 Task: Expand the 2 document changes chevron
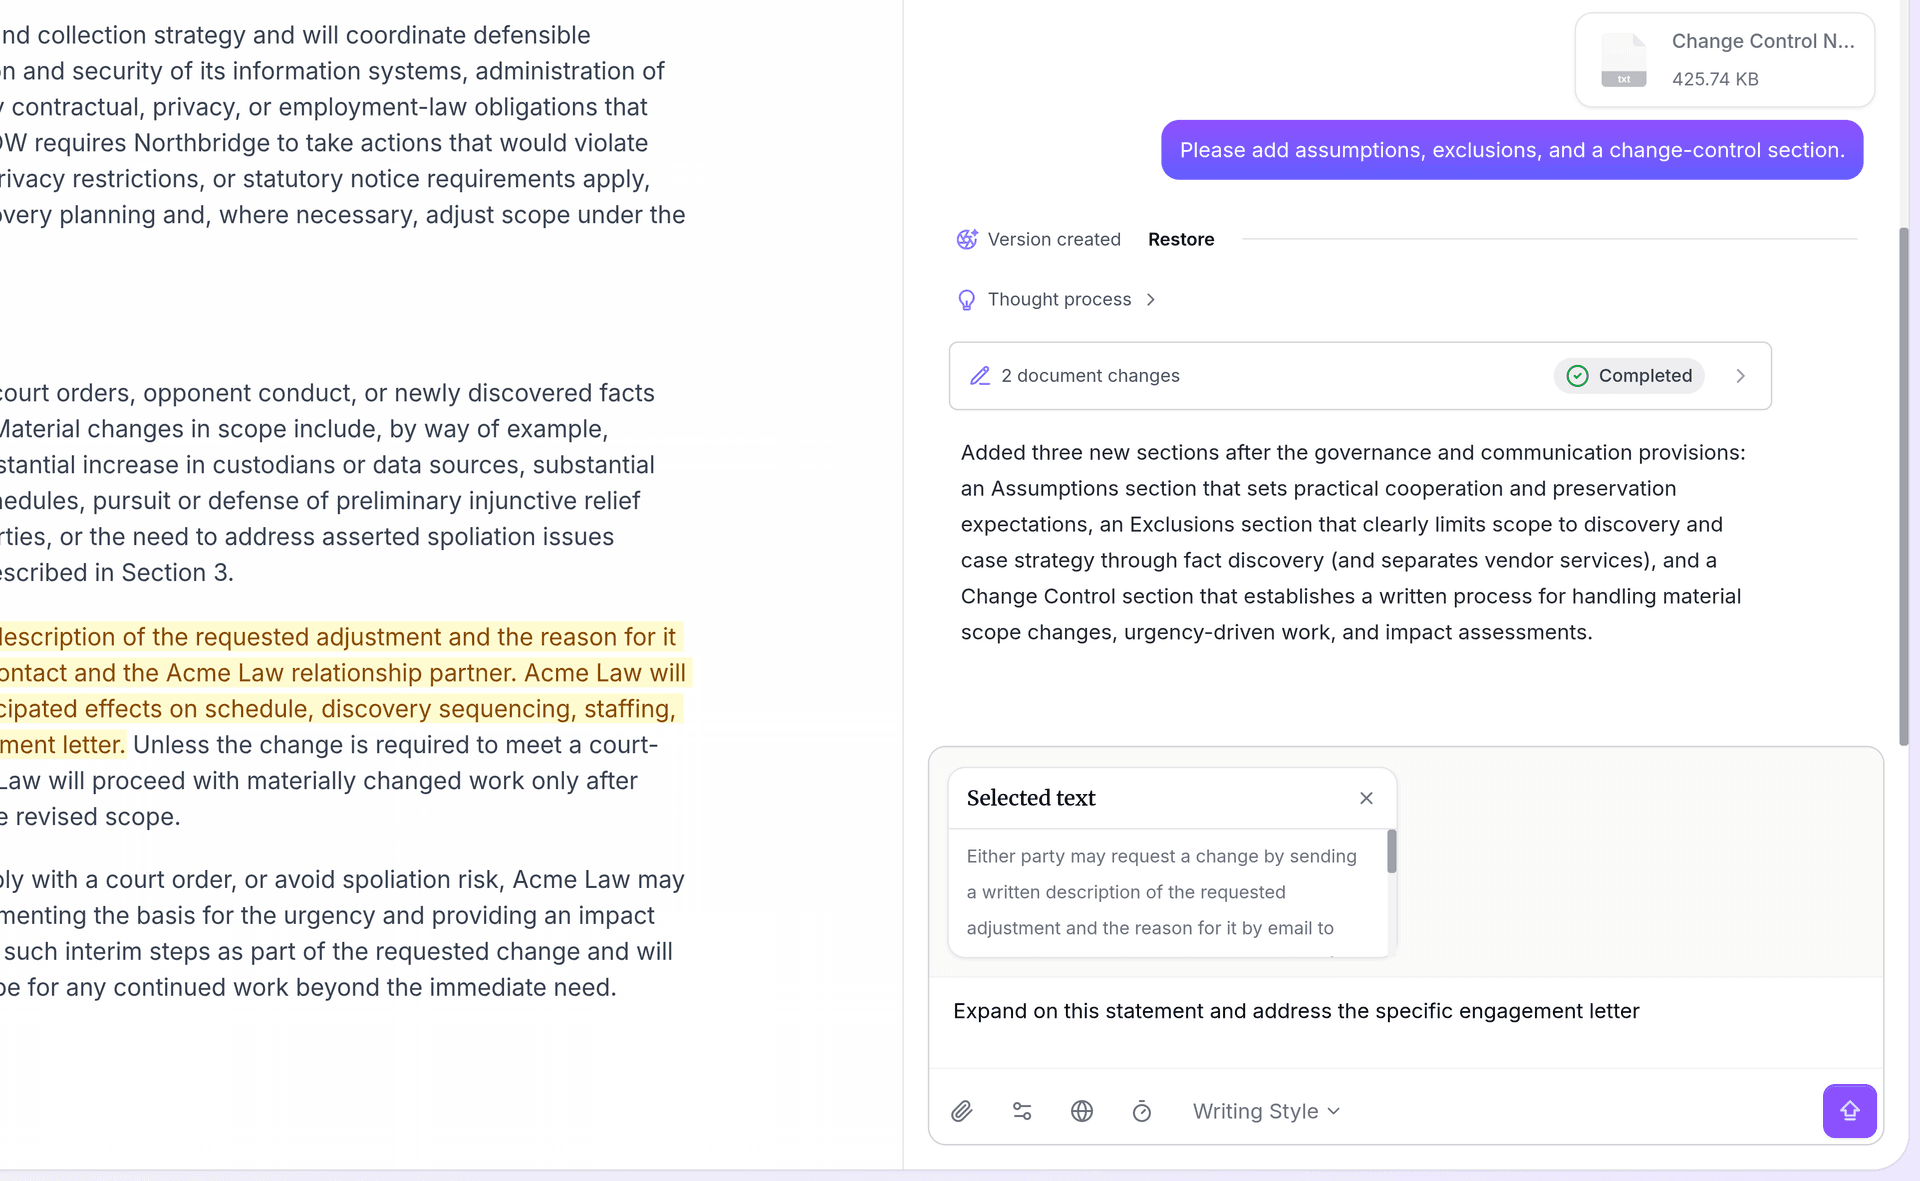coord(1740,376)
